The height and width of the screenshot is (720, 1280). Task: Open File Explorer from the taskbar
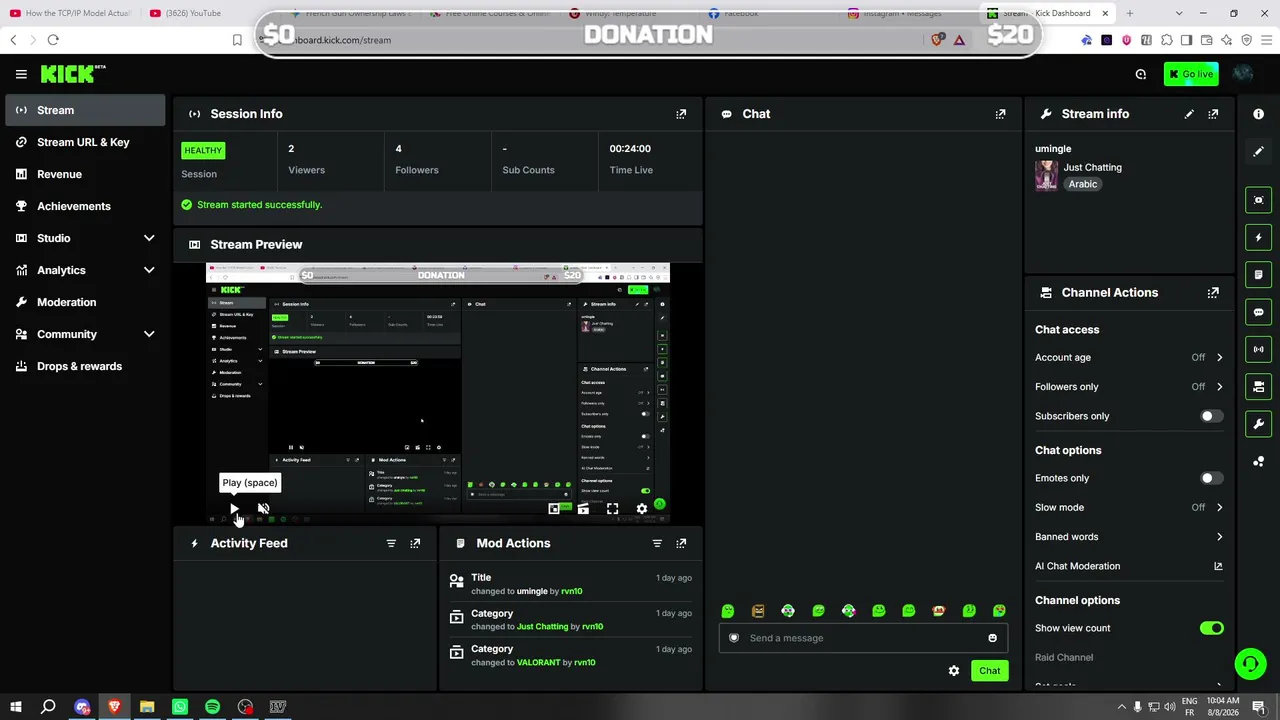147,707
